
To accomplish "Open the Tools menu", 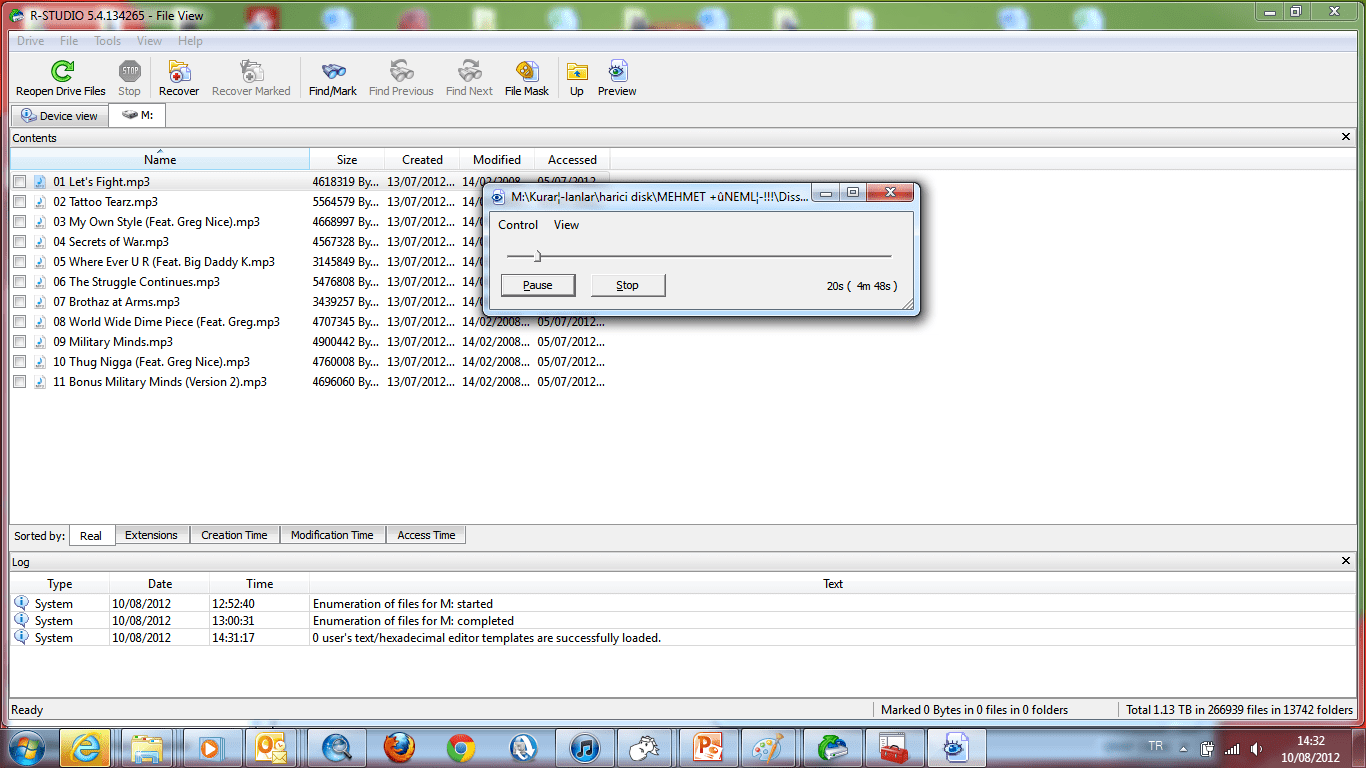I will point(107,41).
